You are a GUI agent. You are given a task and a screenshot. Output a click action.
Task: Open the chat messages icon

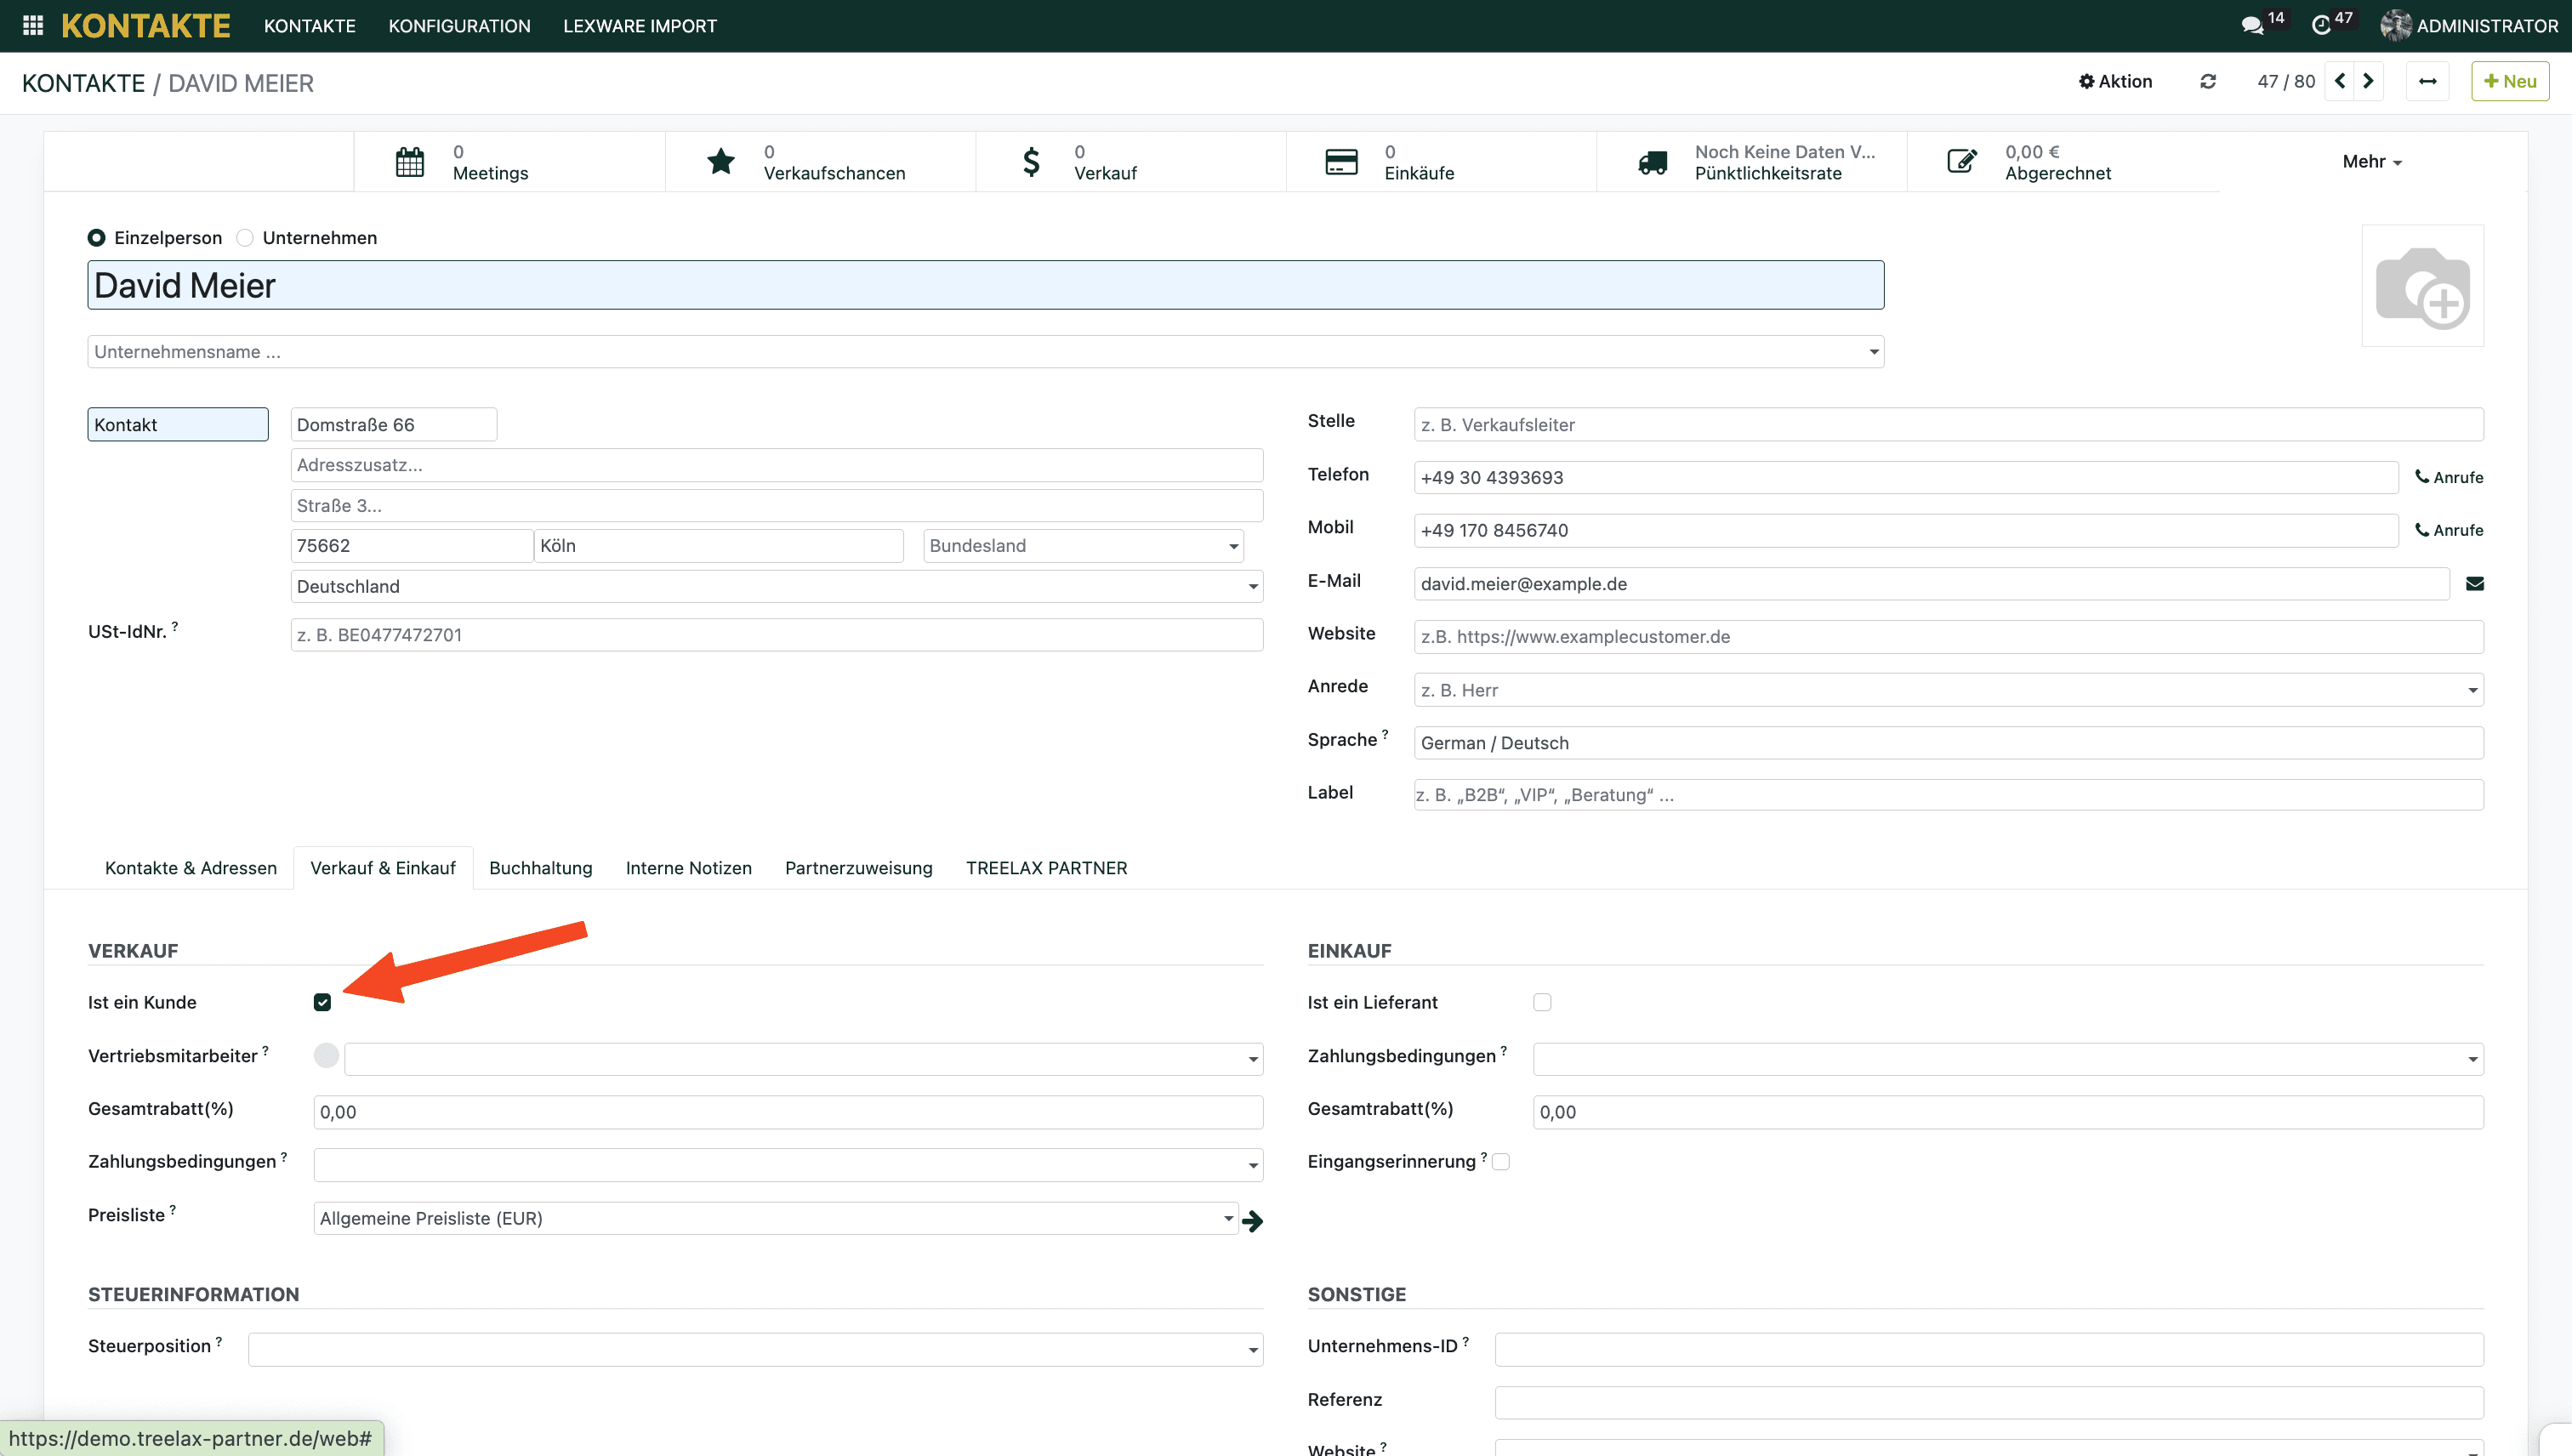point(2251,26)
